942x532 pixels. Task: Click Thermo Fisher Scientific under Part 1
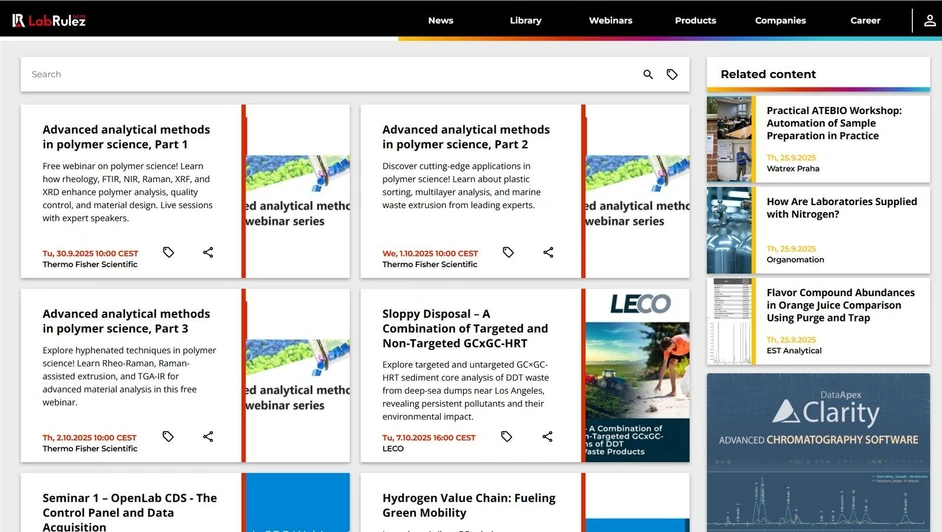coord(90,264)
